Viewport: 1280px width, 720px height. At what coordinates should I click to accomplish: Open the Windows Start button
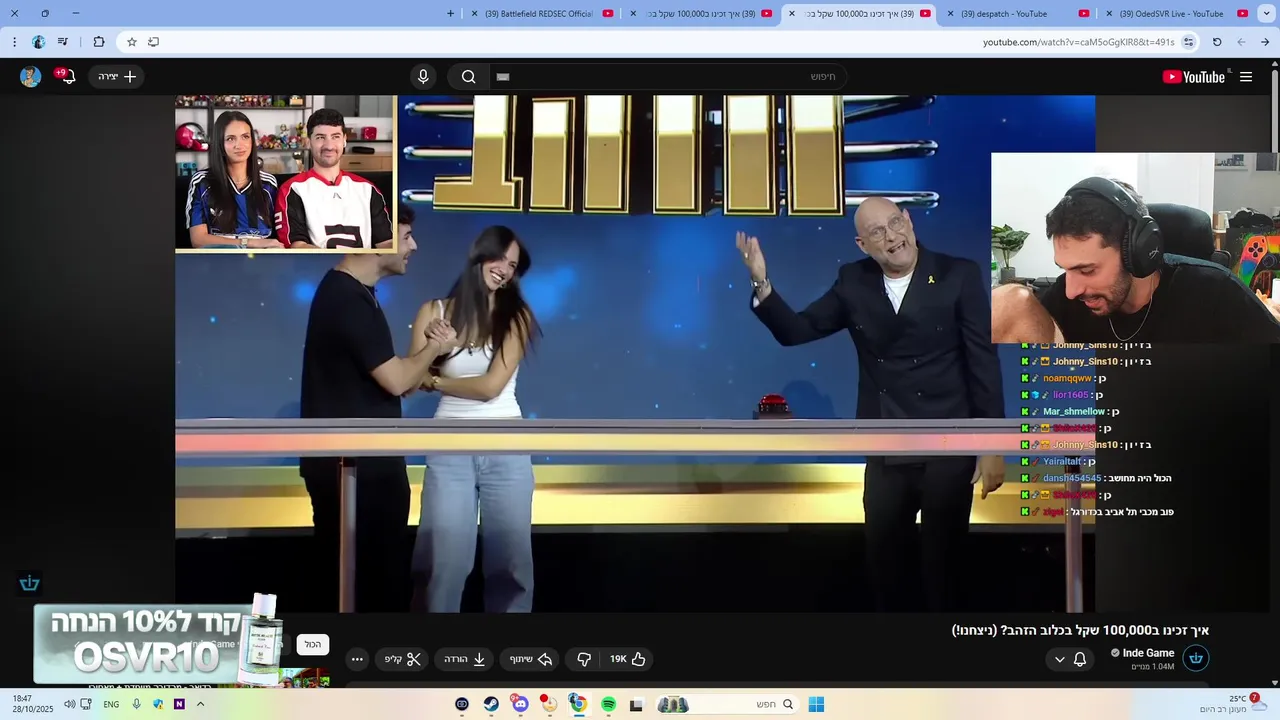(816, 704)
